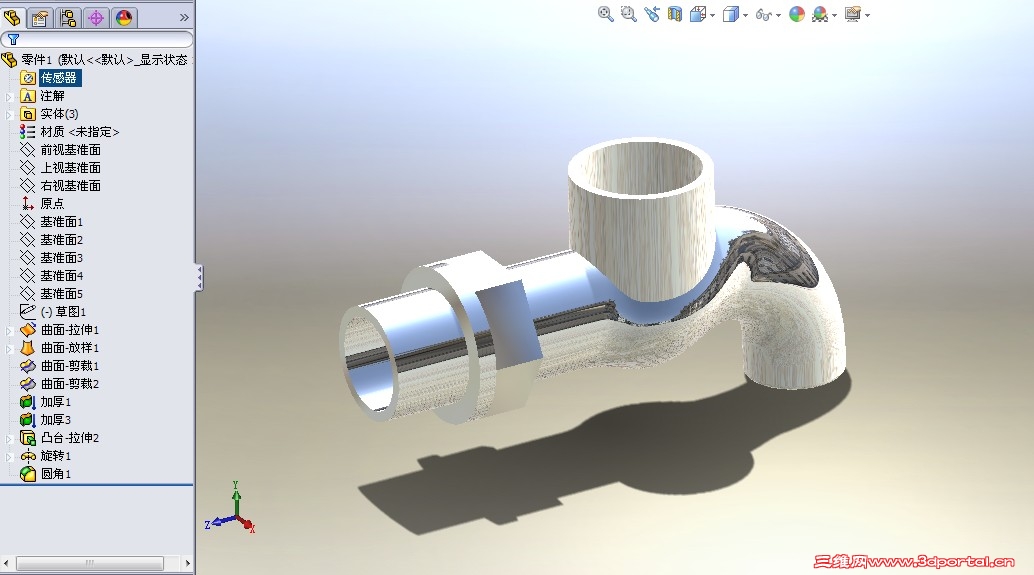Open the DimXpertManager tab
Image resolution: width=1034 pixels, height=575 pixels.
tap(96, 18)
